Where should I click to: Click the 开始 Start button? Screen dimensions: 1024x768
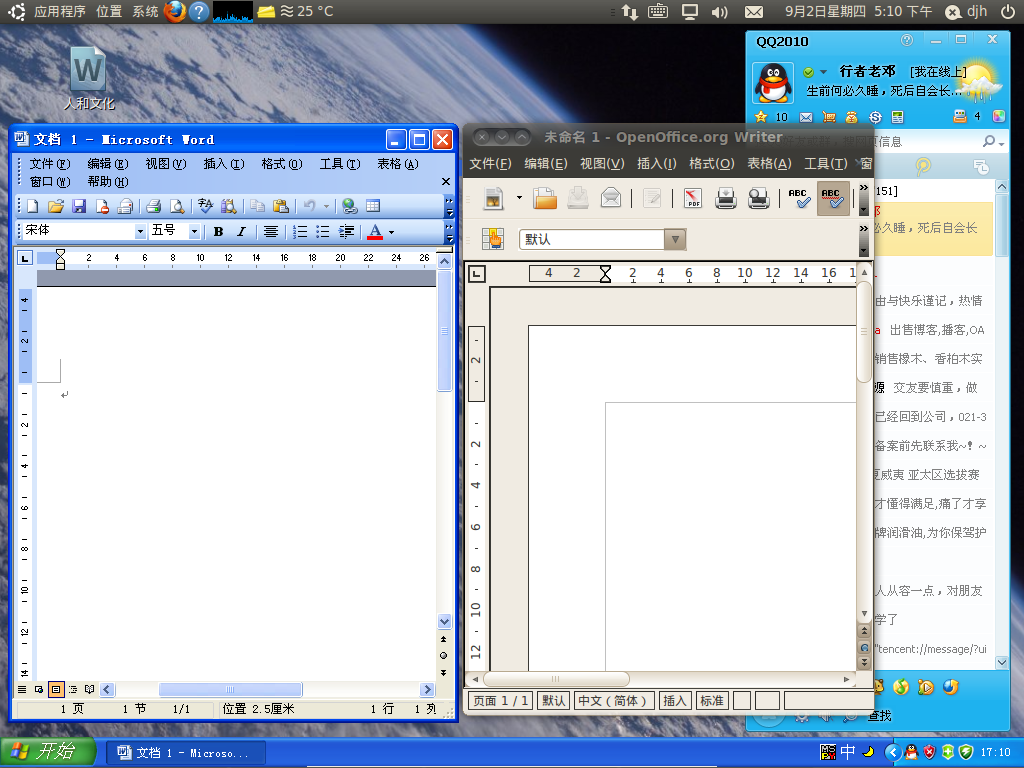click(48, 752)
